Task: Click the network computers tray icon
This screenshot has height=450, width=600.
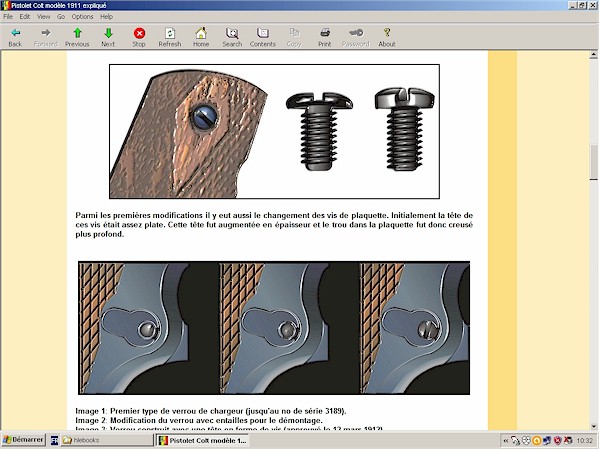Action: tap(547, 441)
